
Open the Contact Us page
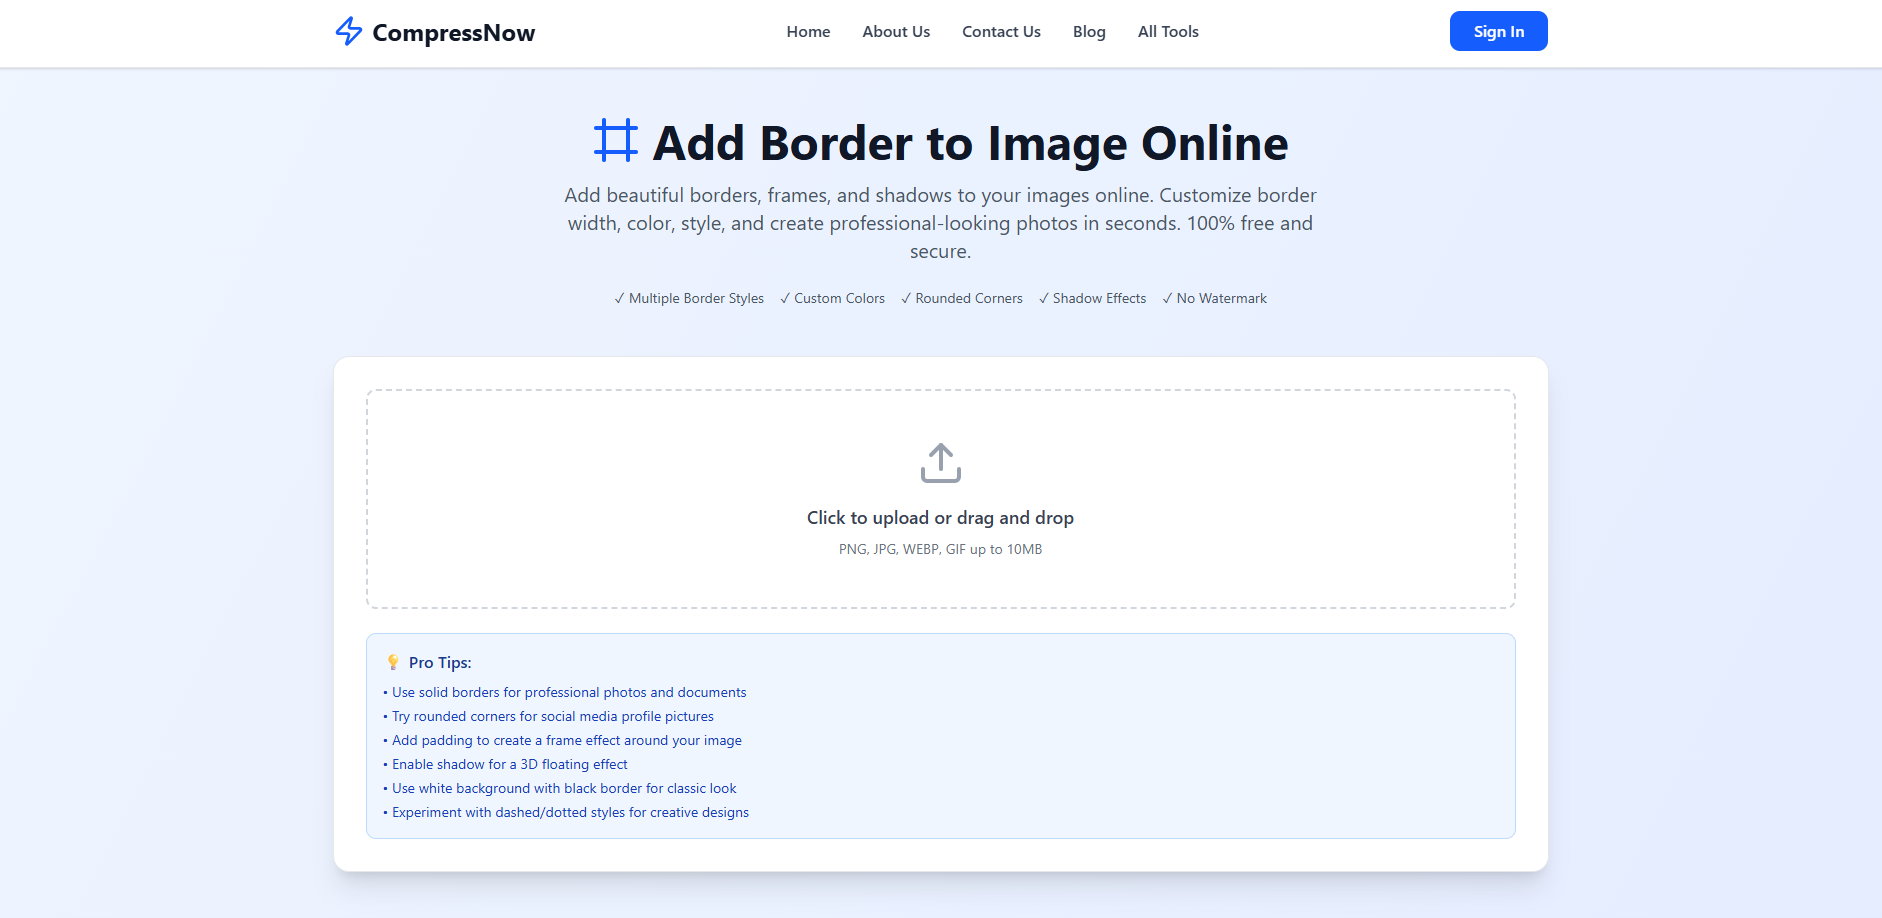pos(1001,31)
